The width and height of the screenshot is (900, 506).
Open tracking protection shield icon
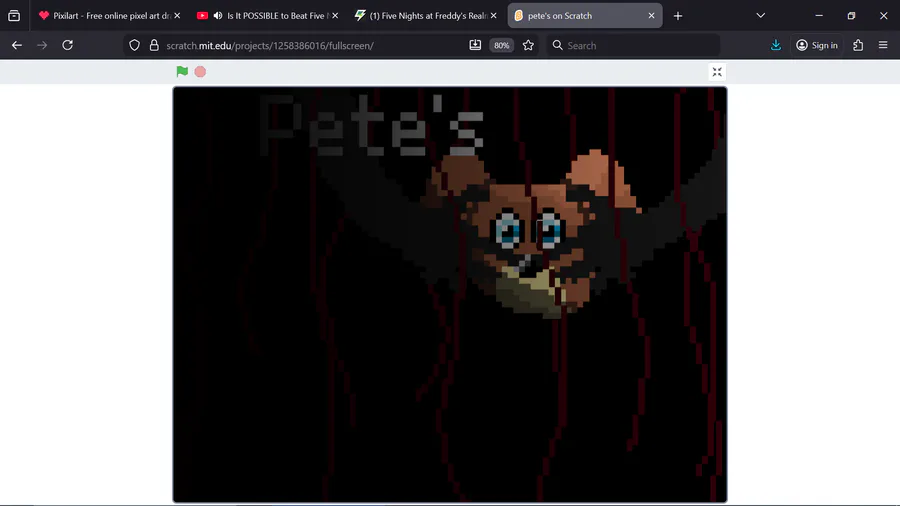134,45
